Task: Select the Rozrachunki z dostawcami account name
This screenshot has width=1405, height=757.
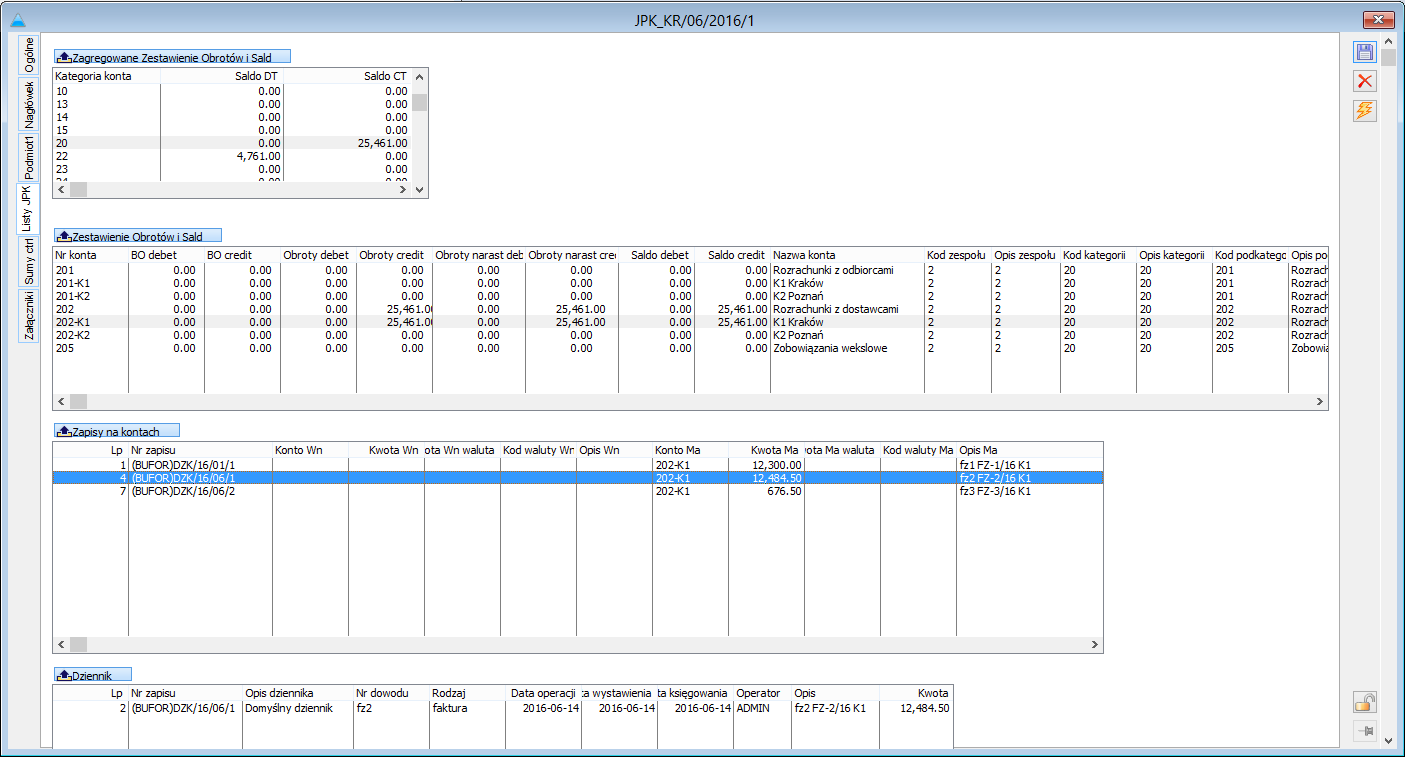Action: (836, 309)
